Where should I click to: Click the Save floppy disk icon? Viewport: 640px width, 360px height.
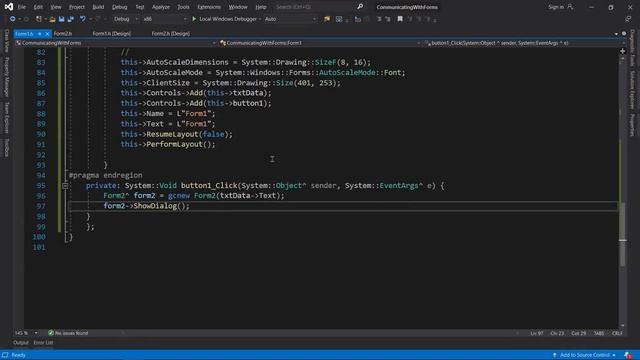point(61,19)
